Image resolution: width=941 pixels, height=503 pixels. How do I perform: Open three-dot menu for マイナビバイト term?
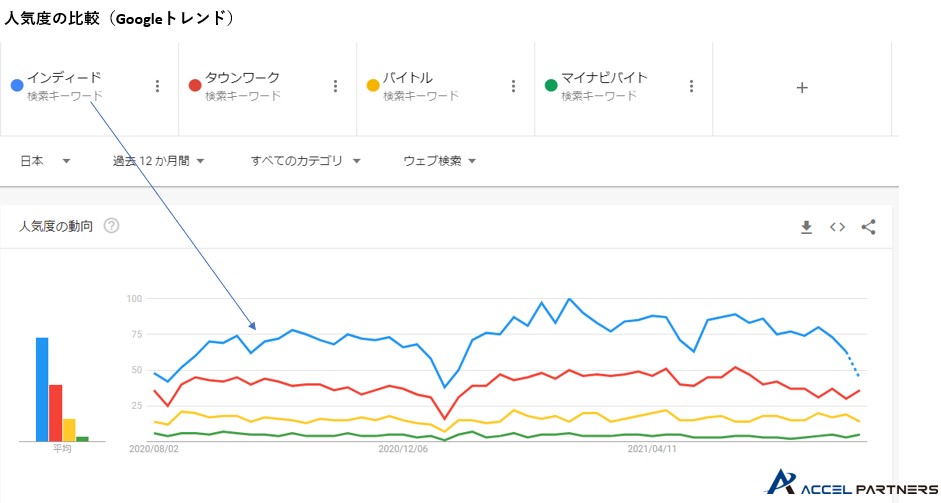point(691,87)
